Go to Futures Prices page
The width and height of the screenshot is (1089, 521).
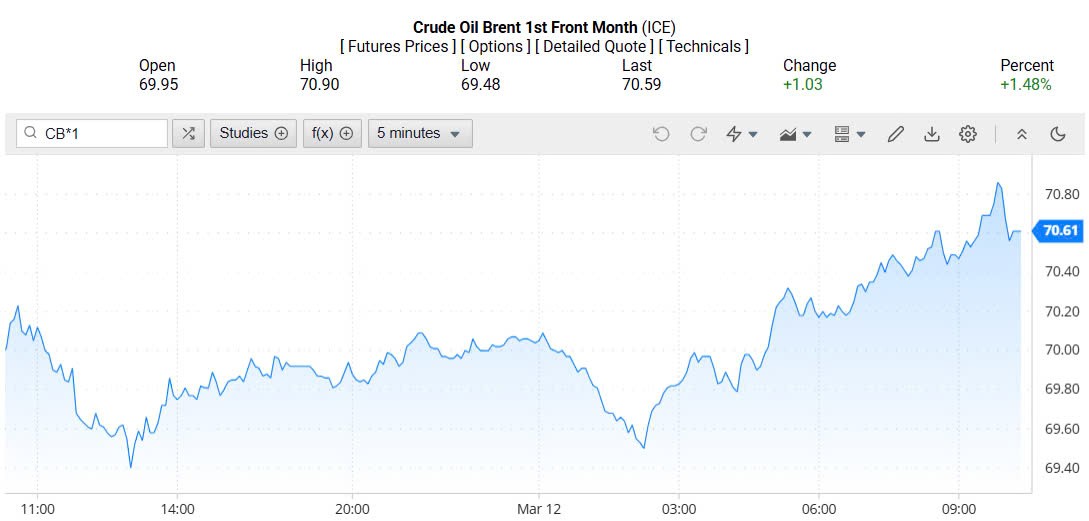point(398,47)
